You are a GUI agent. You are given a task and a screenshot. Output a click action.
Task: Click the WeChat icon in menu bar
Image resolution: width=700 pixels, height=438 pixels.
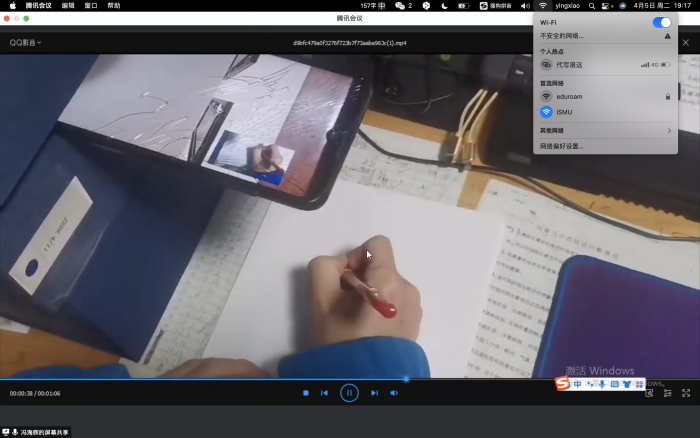[400, 6]
